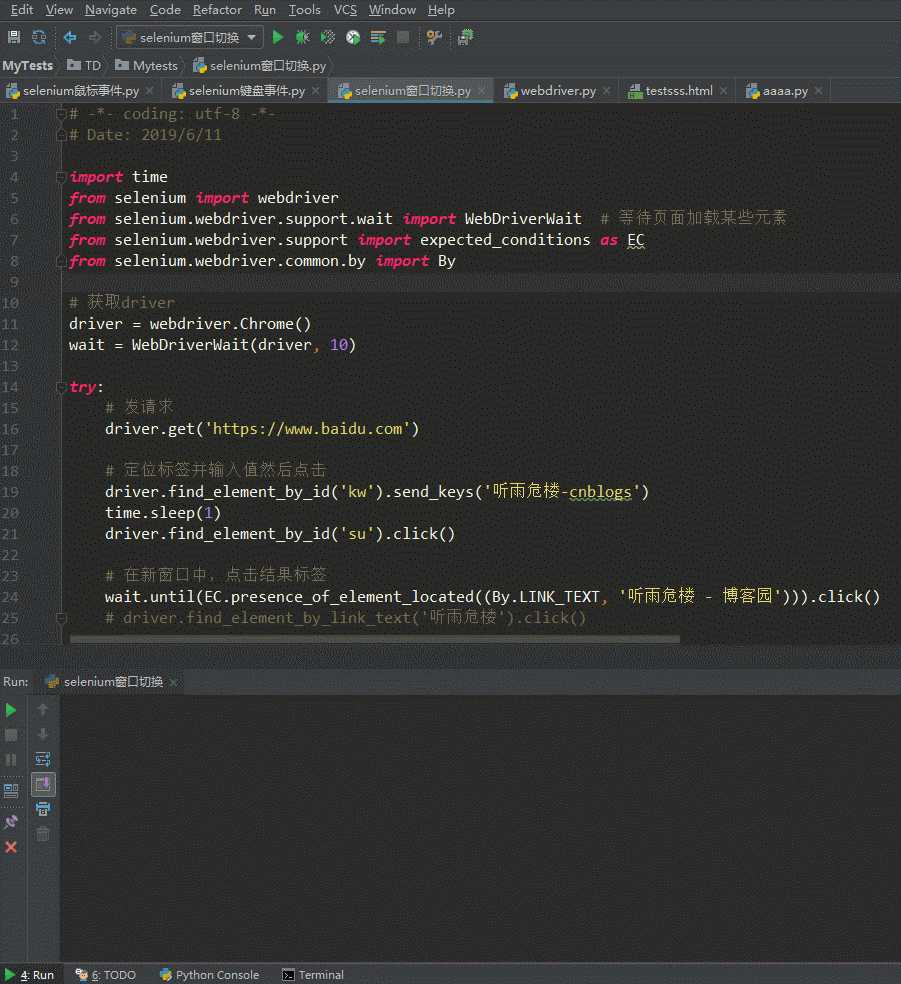
Task: Open the 6: TODO tool window
Action: point(105,975)
